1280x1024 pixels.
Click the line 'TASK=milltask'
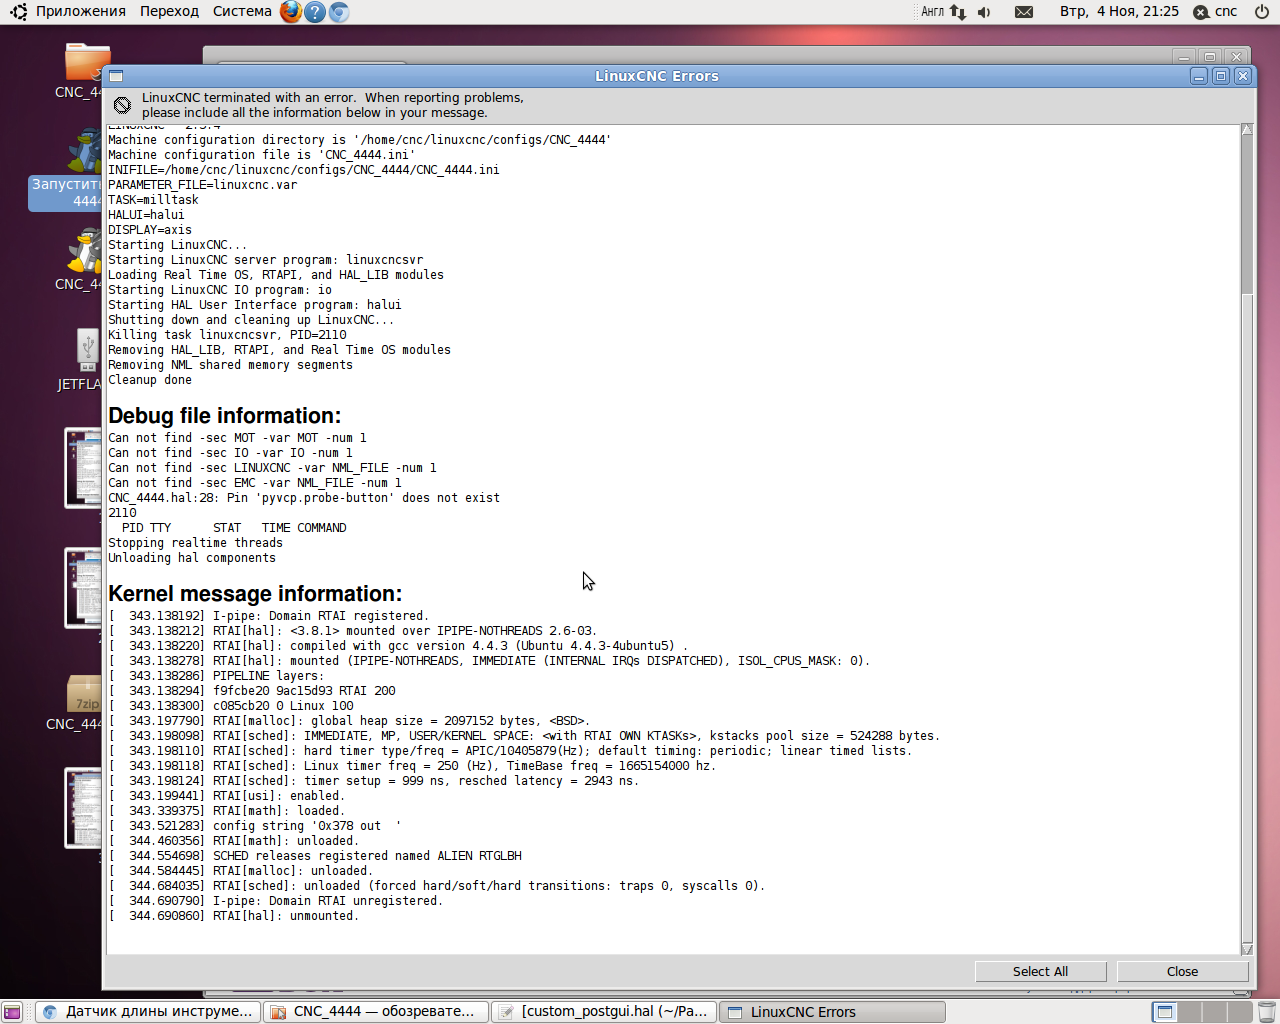point(153,200)
